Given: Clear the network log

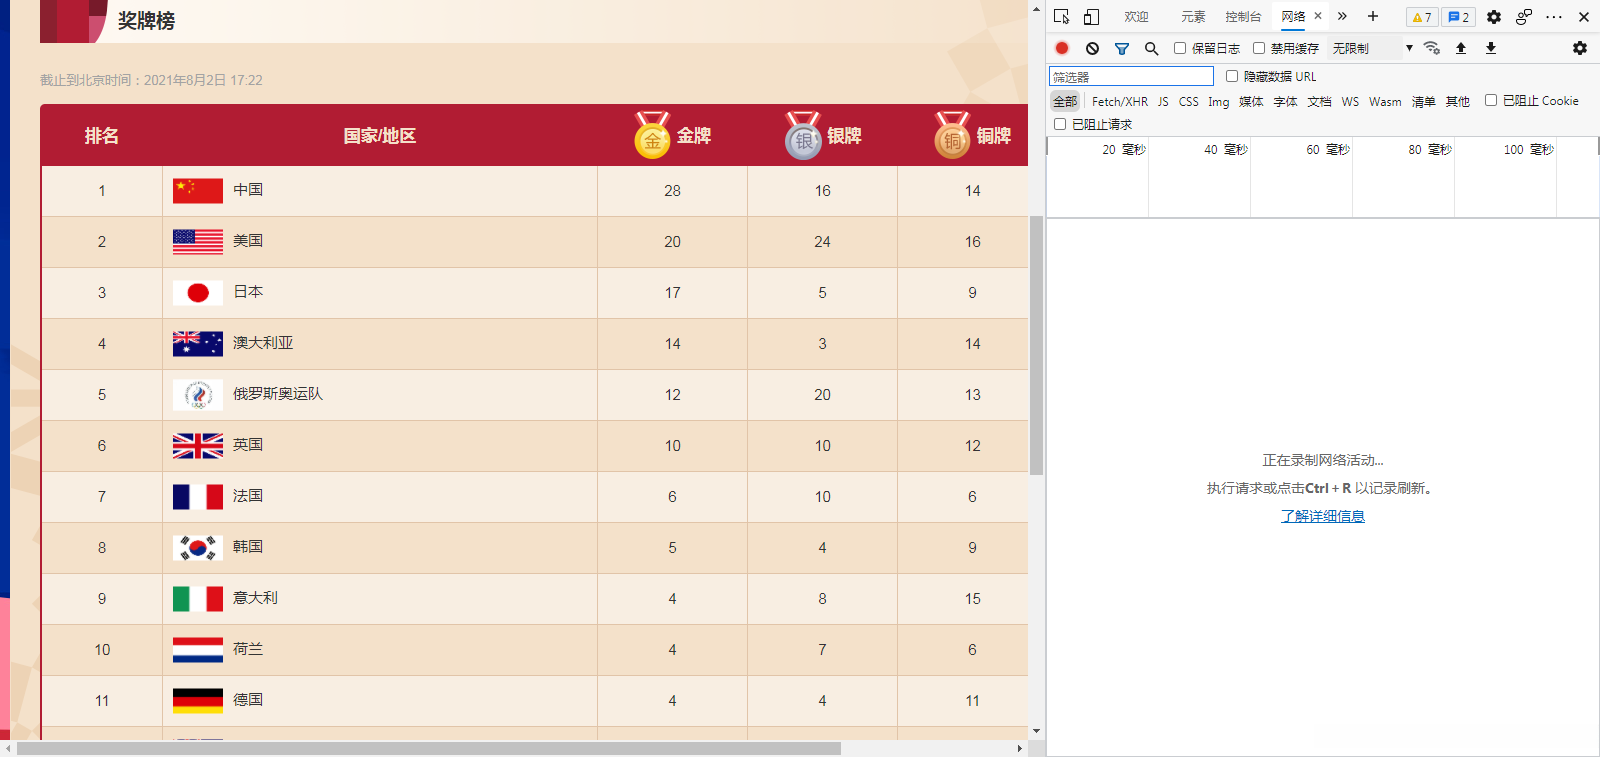Looking at the screenshot, I should pos(1092,48).
